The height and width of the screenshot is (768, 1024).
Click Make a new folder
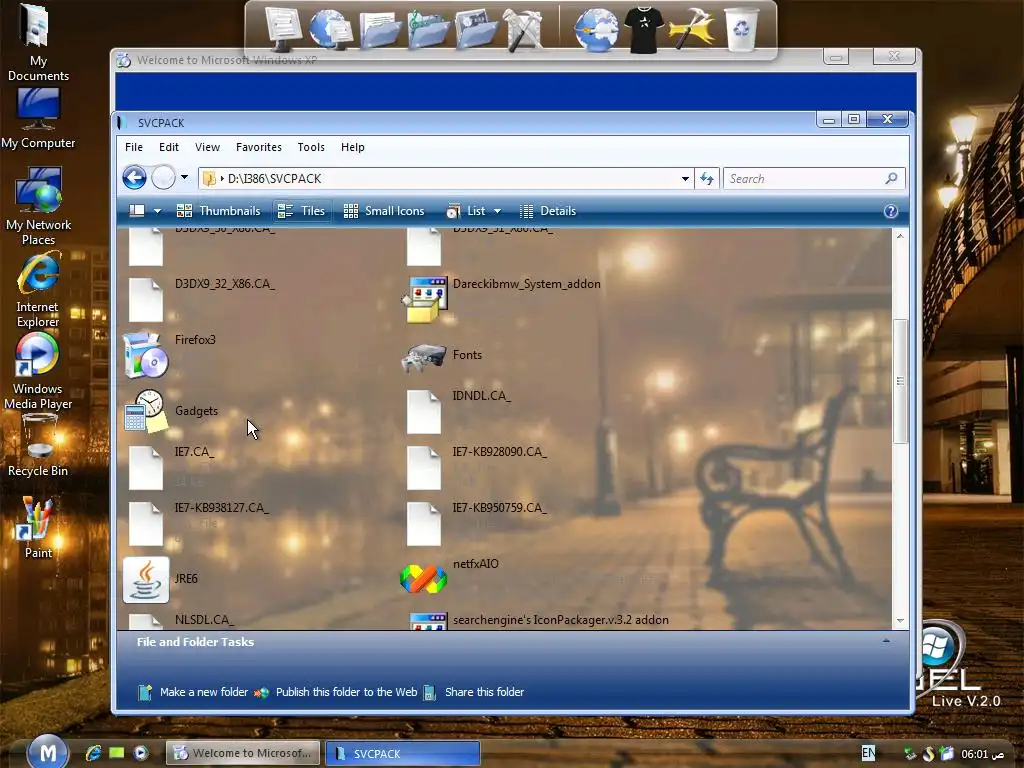tap(193, 692)
